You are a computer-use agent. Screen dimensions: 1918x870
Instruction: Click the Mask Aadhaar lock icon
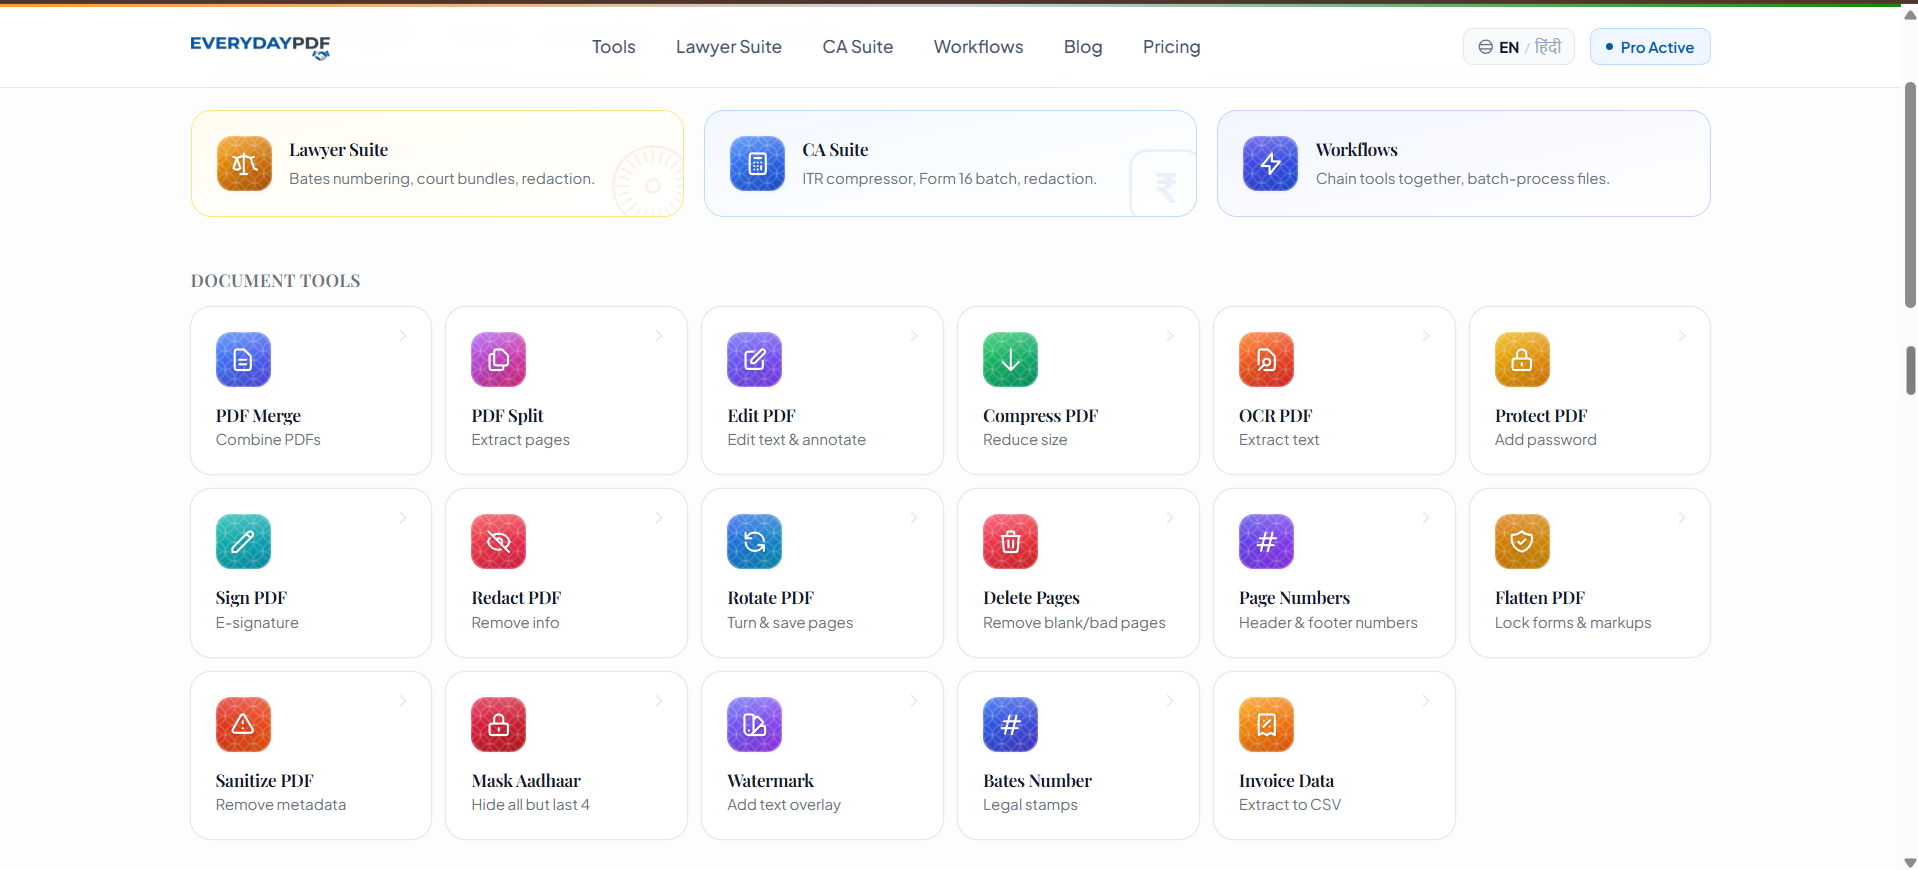498,725
